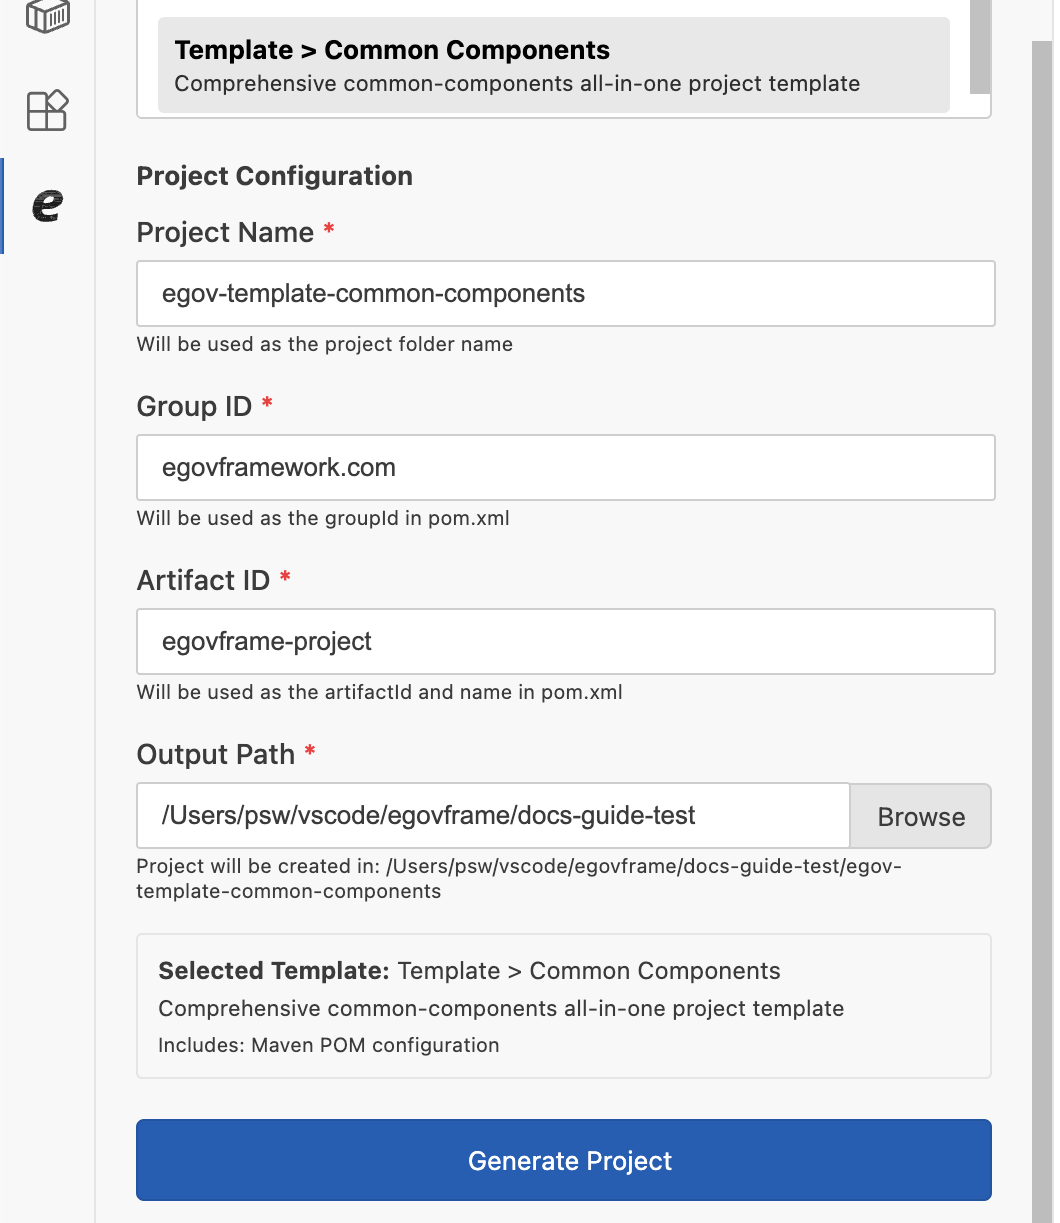Click the 'Includes: Maven POM configuration' text

click(x=328, y=1046)
